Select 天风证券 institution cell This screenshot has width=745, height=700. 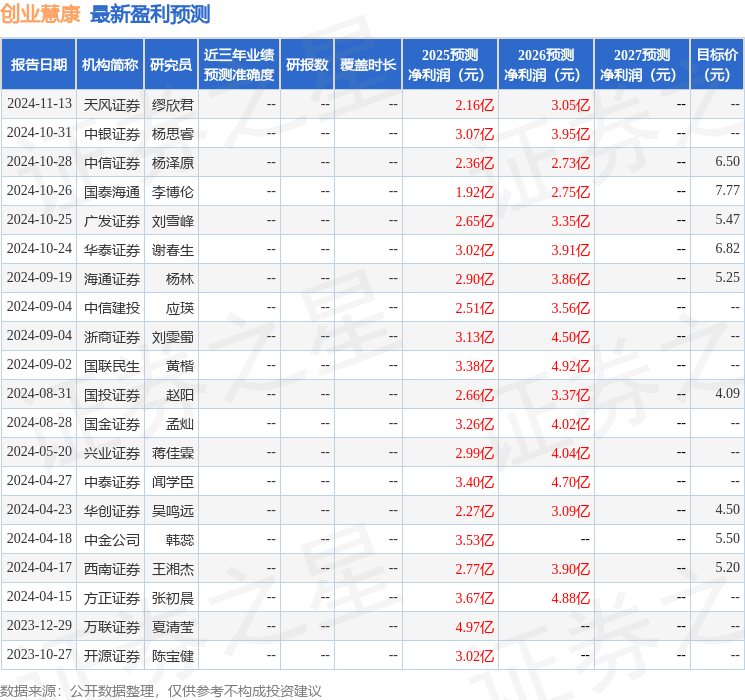pos(112,105)
